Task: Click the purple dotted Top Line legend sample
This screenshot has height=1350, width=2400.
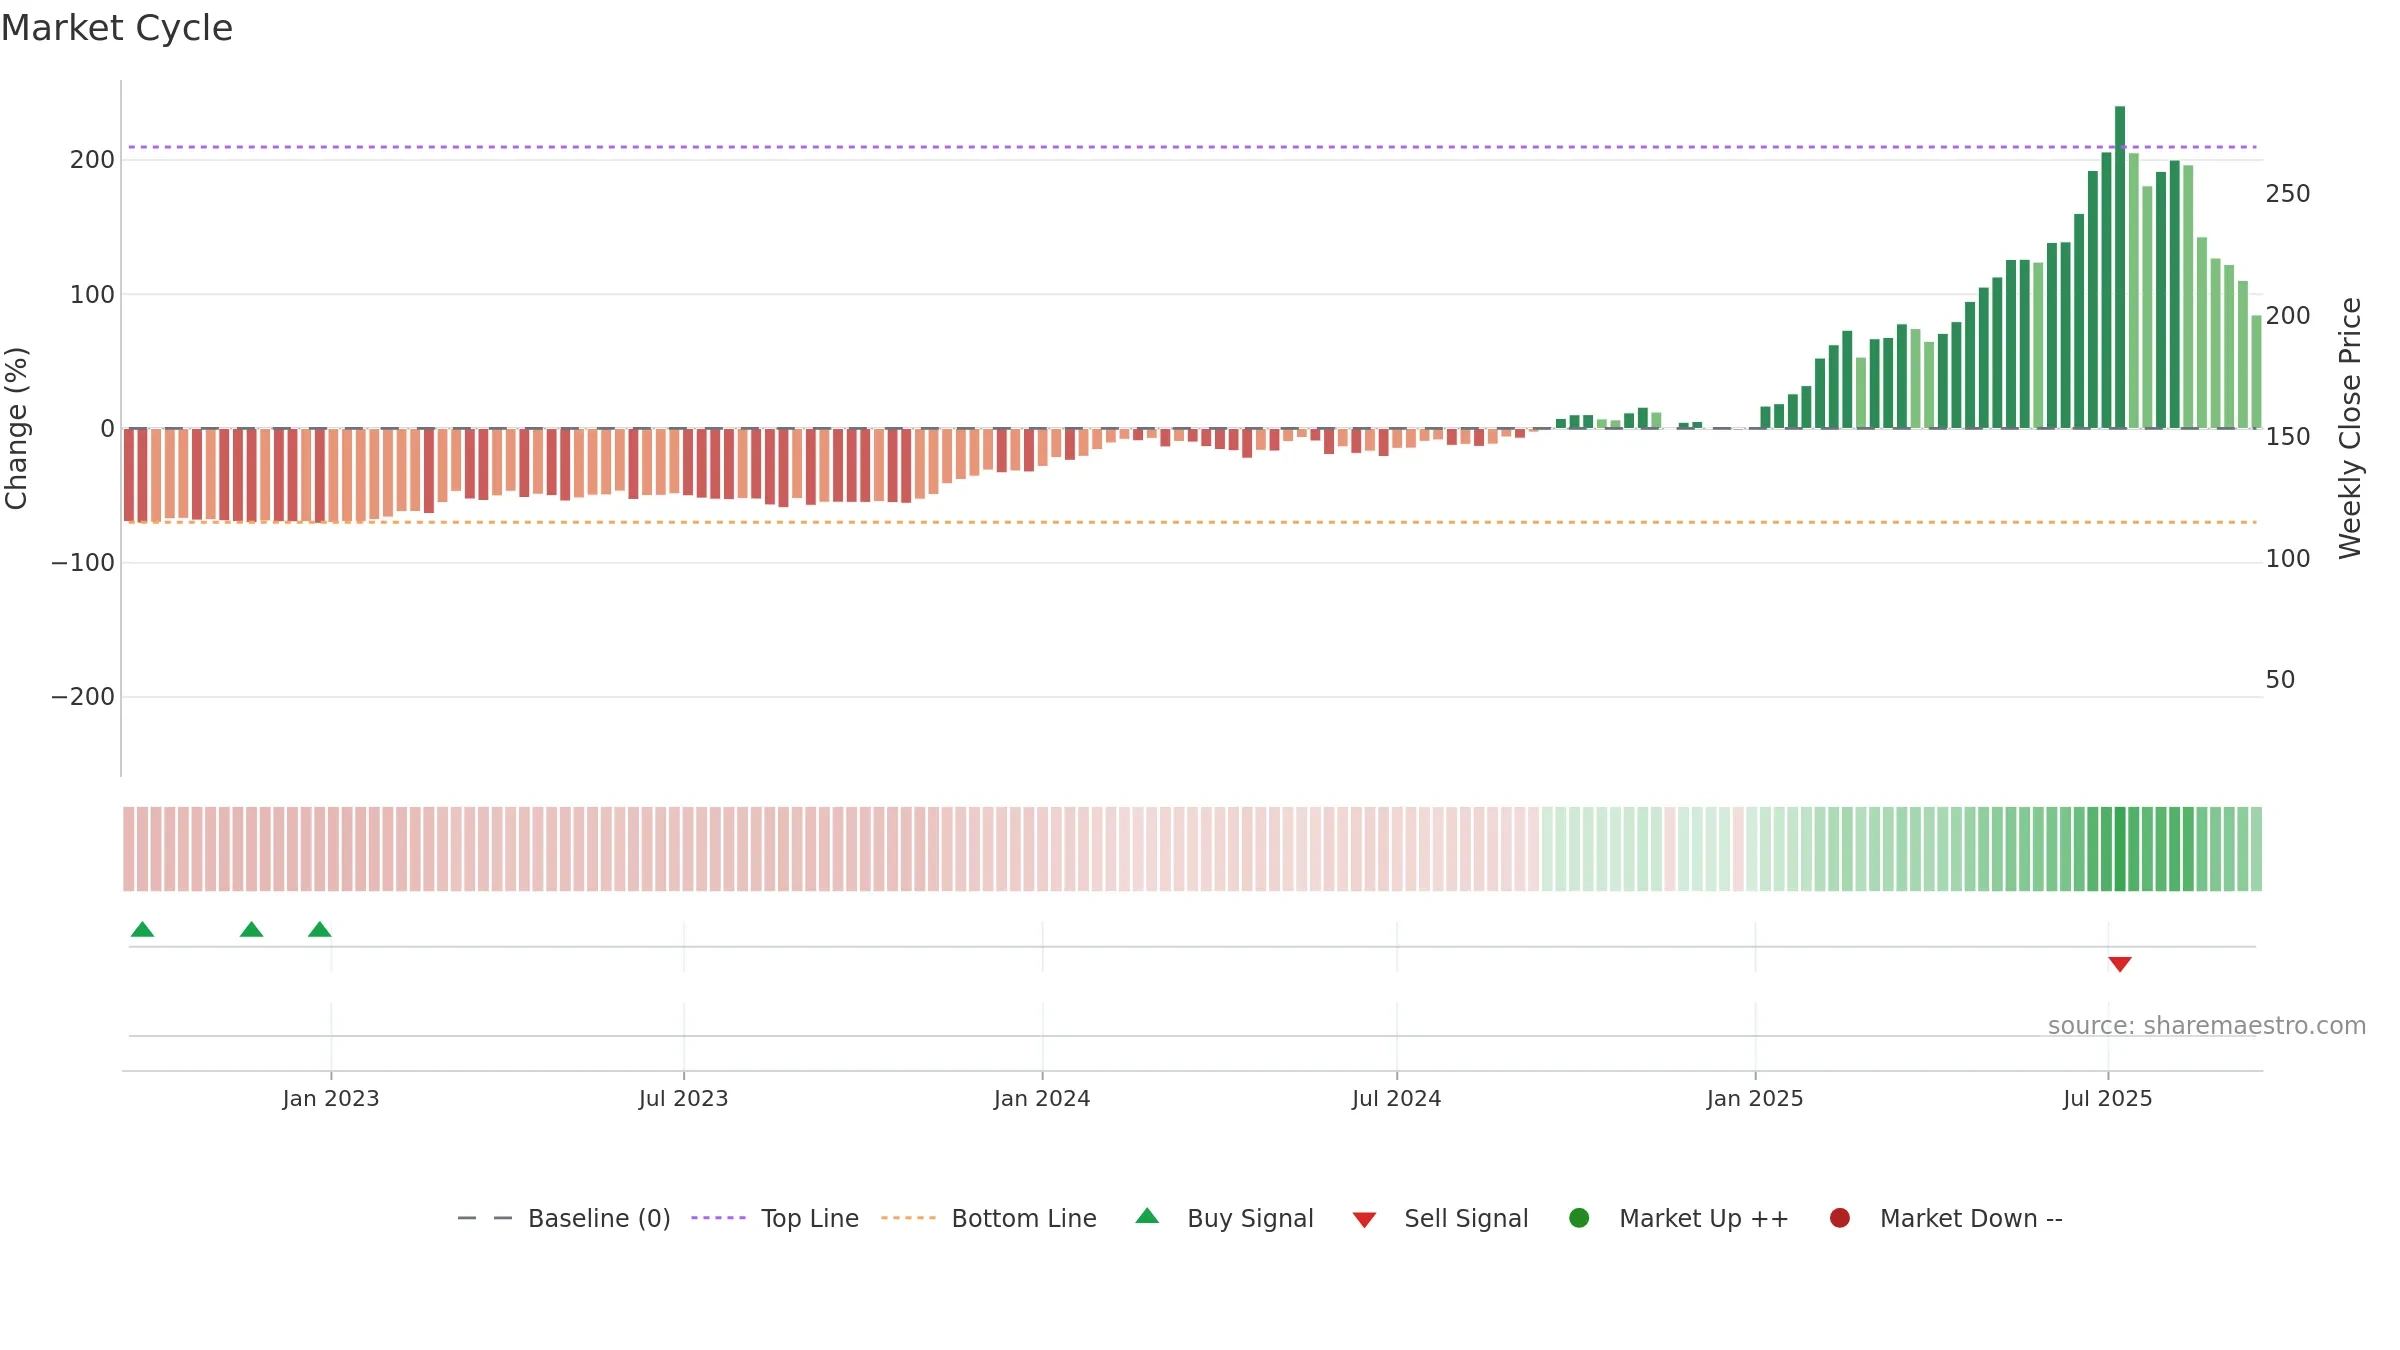Action: click(x=718, y=1218)
